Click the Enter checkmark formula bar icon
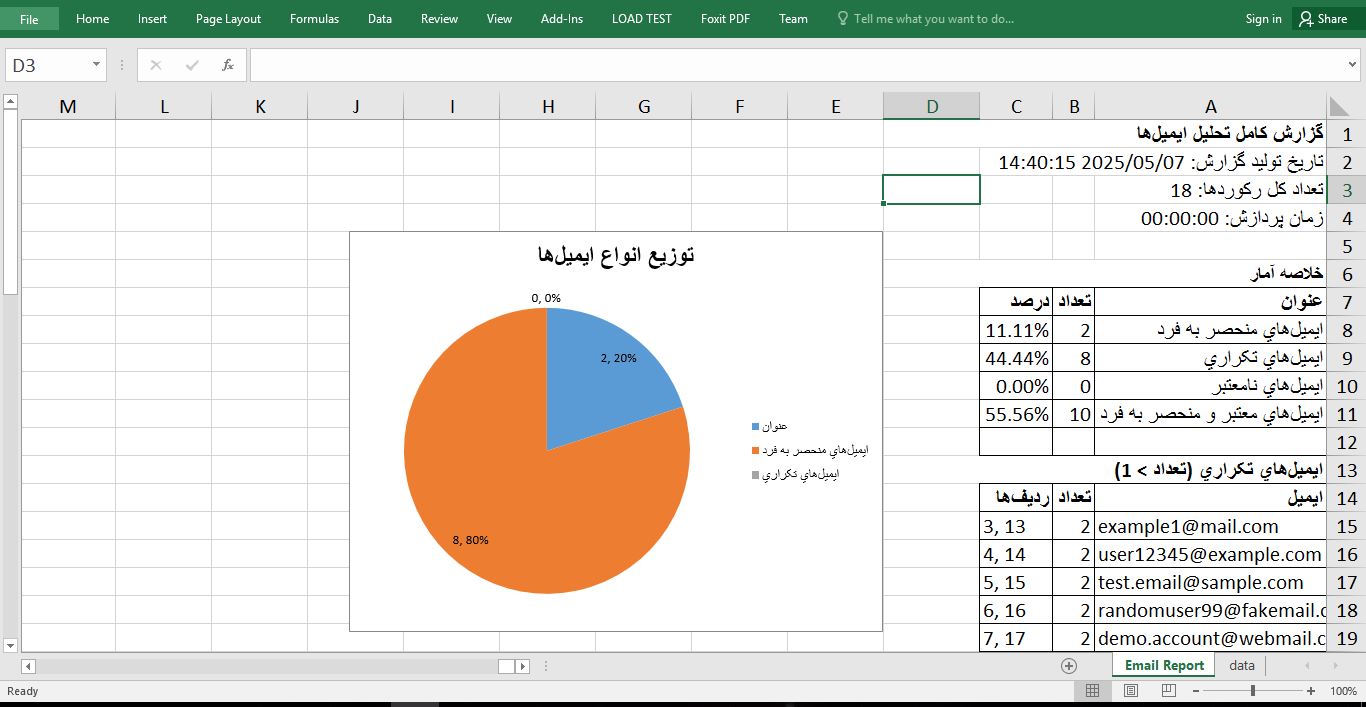 (x=192, y=65)
